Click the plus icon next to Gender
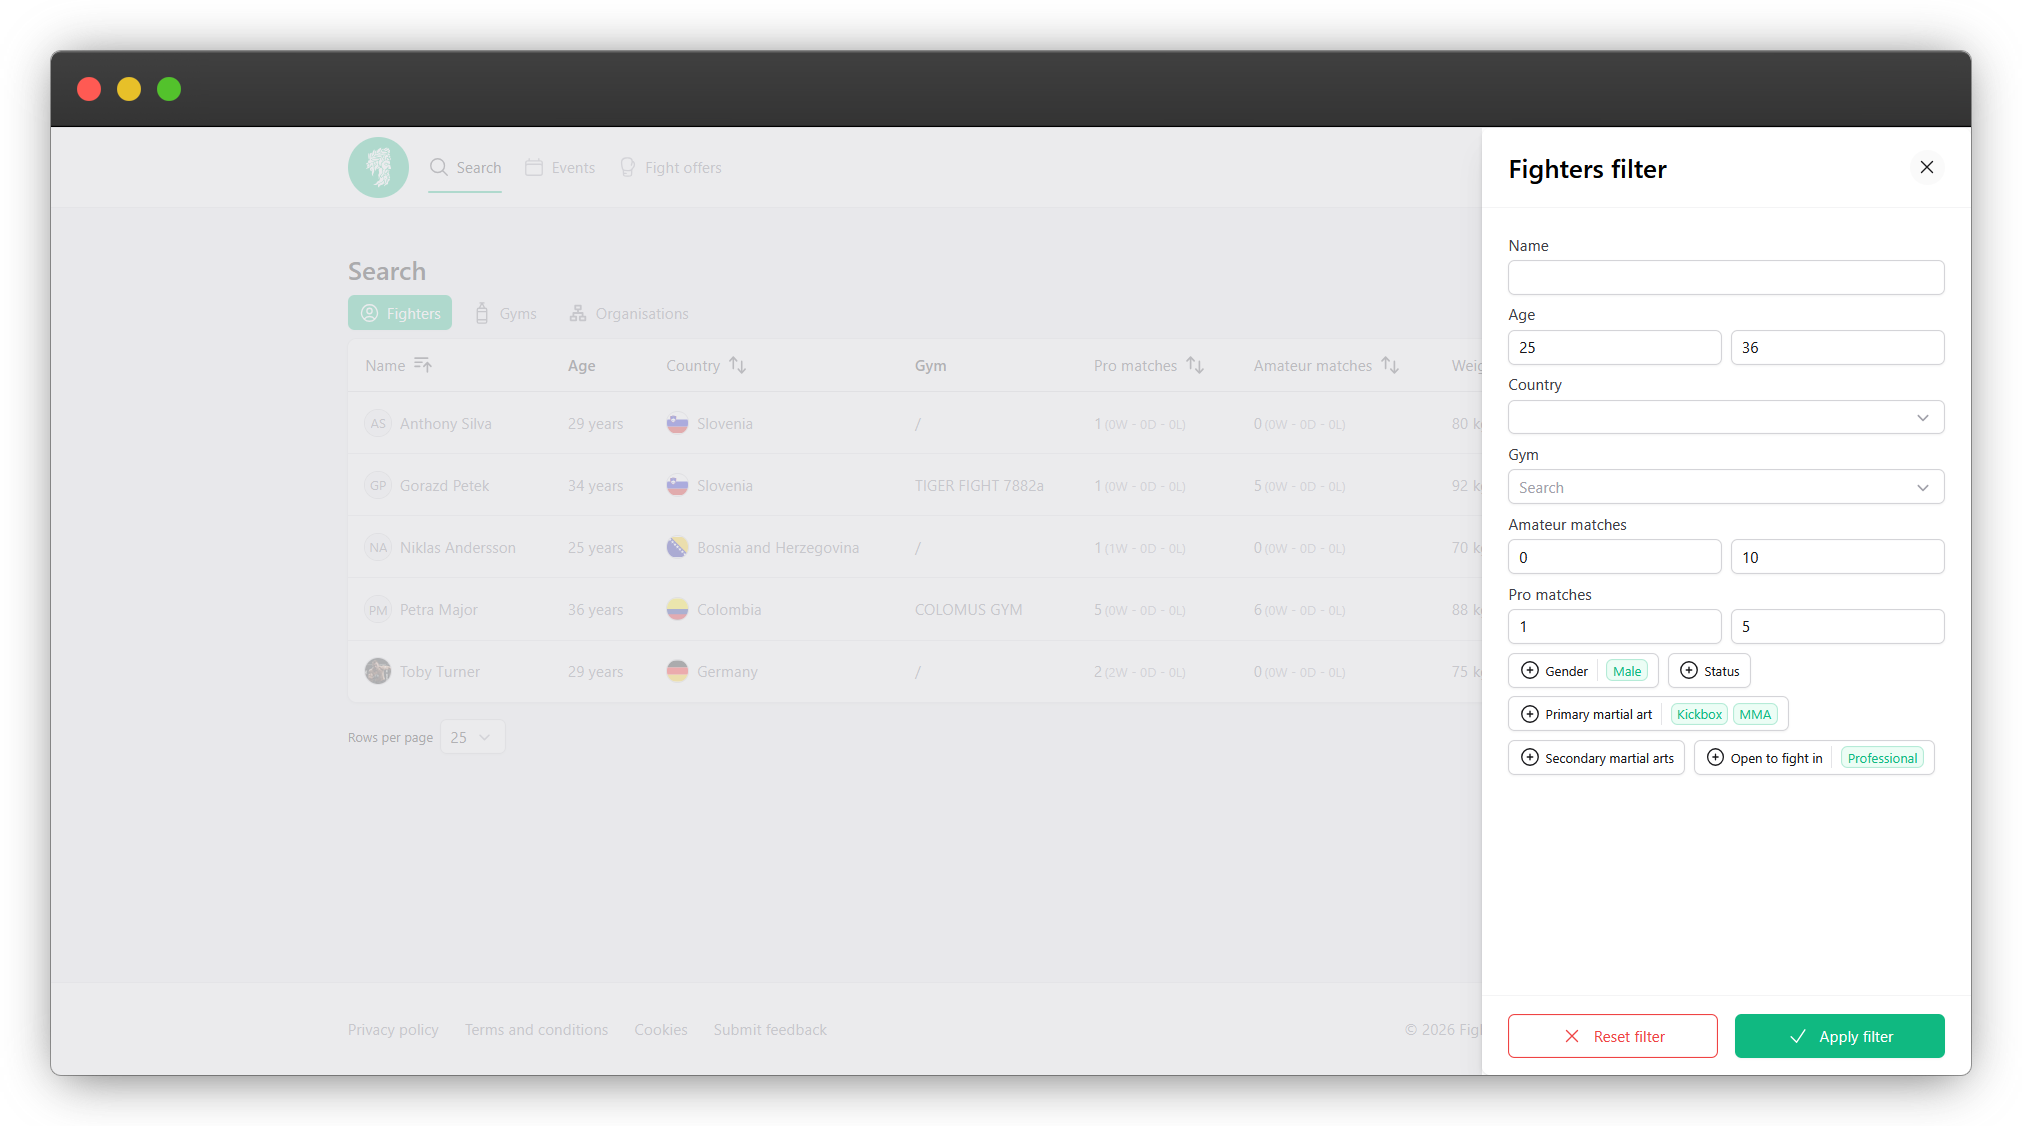Image resolution: width=2022 pixels, height=1126 pixels. (1530, 671)
